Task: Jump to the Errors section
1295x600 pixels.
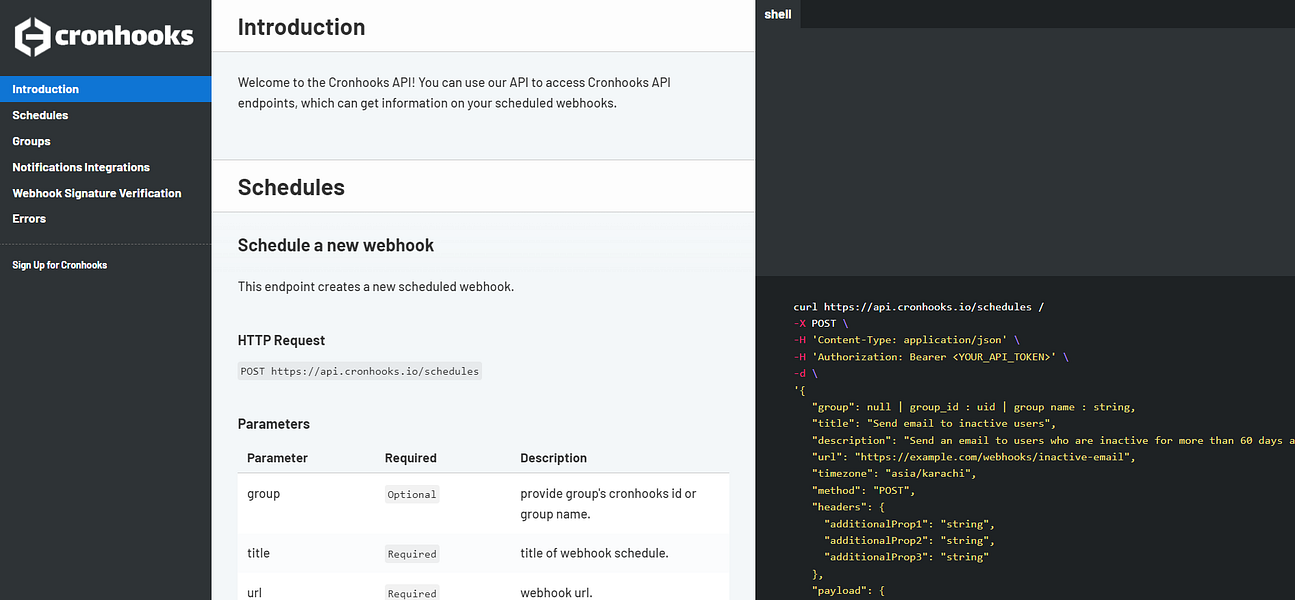Action: [x=29, y=218]
